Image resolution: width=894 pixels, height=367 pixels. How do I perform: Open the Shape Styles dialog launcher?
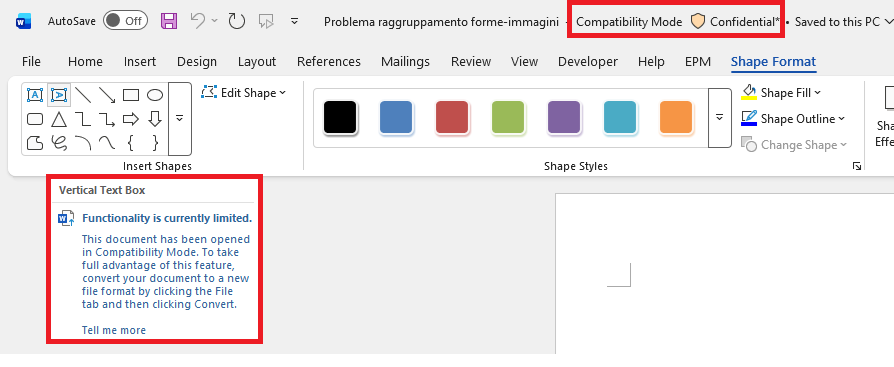pos(856,166)
